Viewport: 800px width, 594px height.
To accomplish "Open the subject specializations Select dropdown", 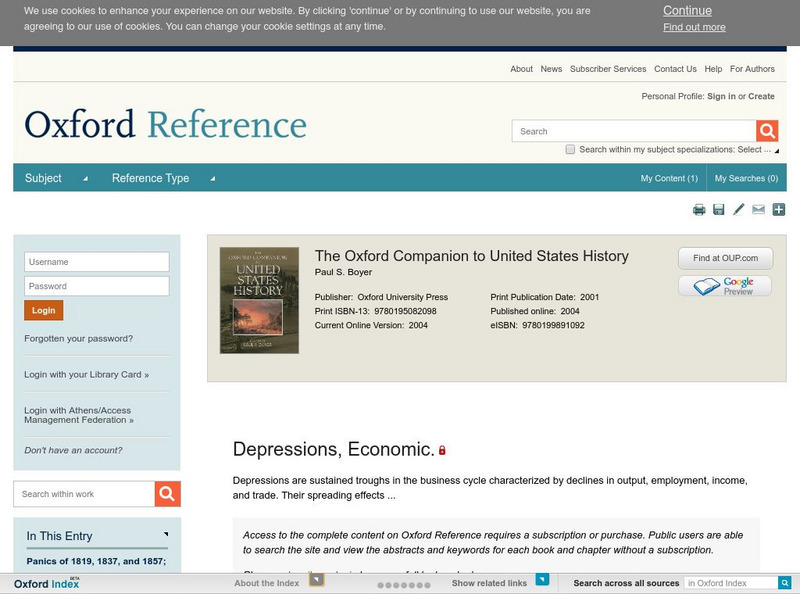I will point(758,150).
